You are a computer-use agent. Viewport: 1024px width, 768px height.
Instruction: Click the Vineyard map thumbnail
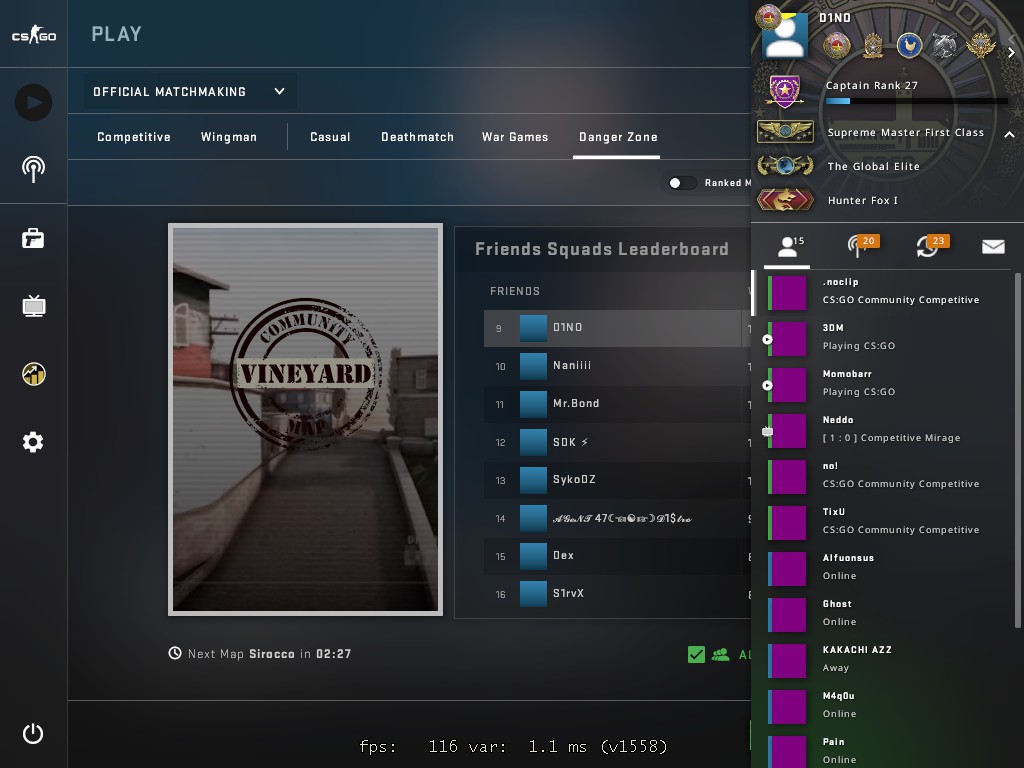(x=306, y=419)
